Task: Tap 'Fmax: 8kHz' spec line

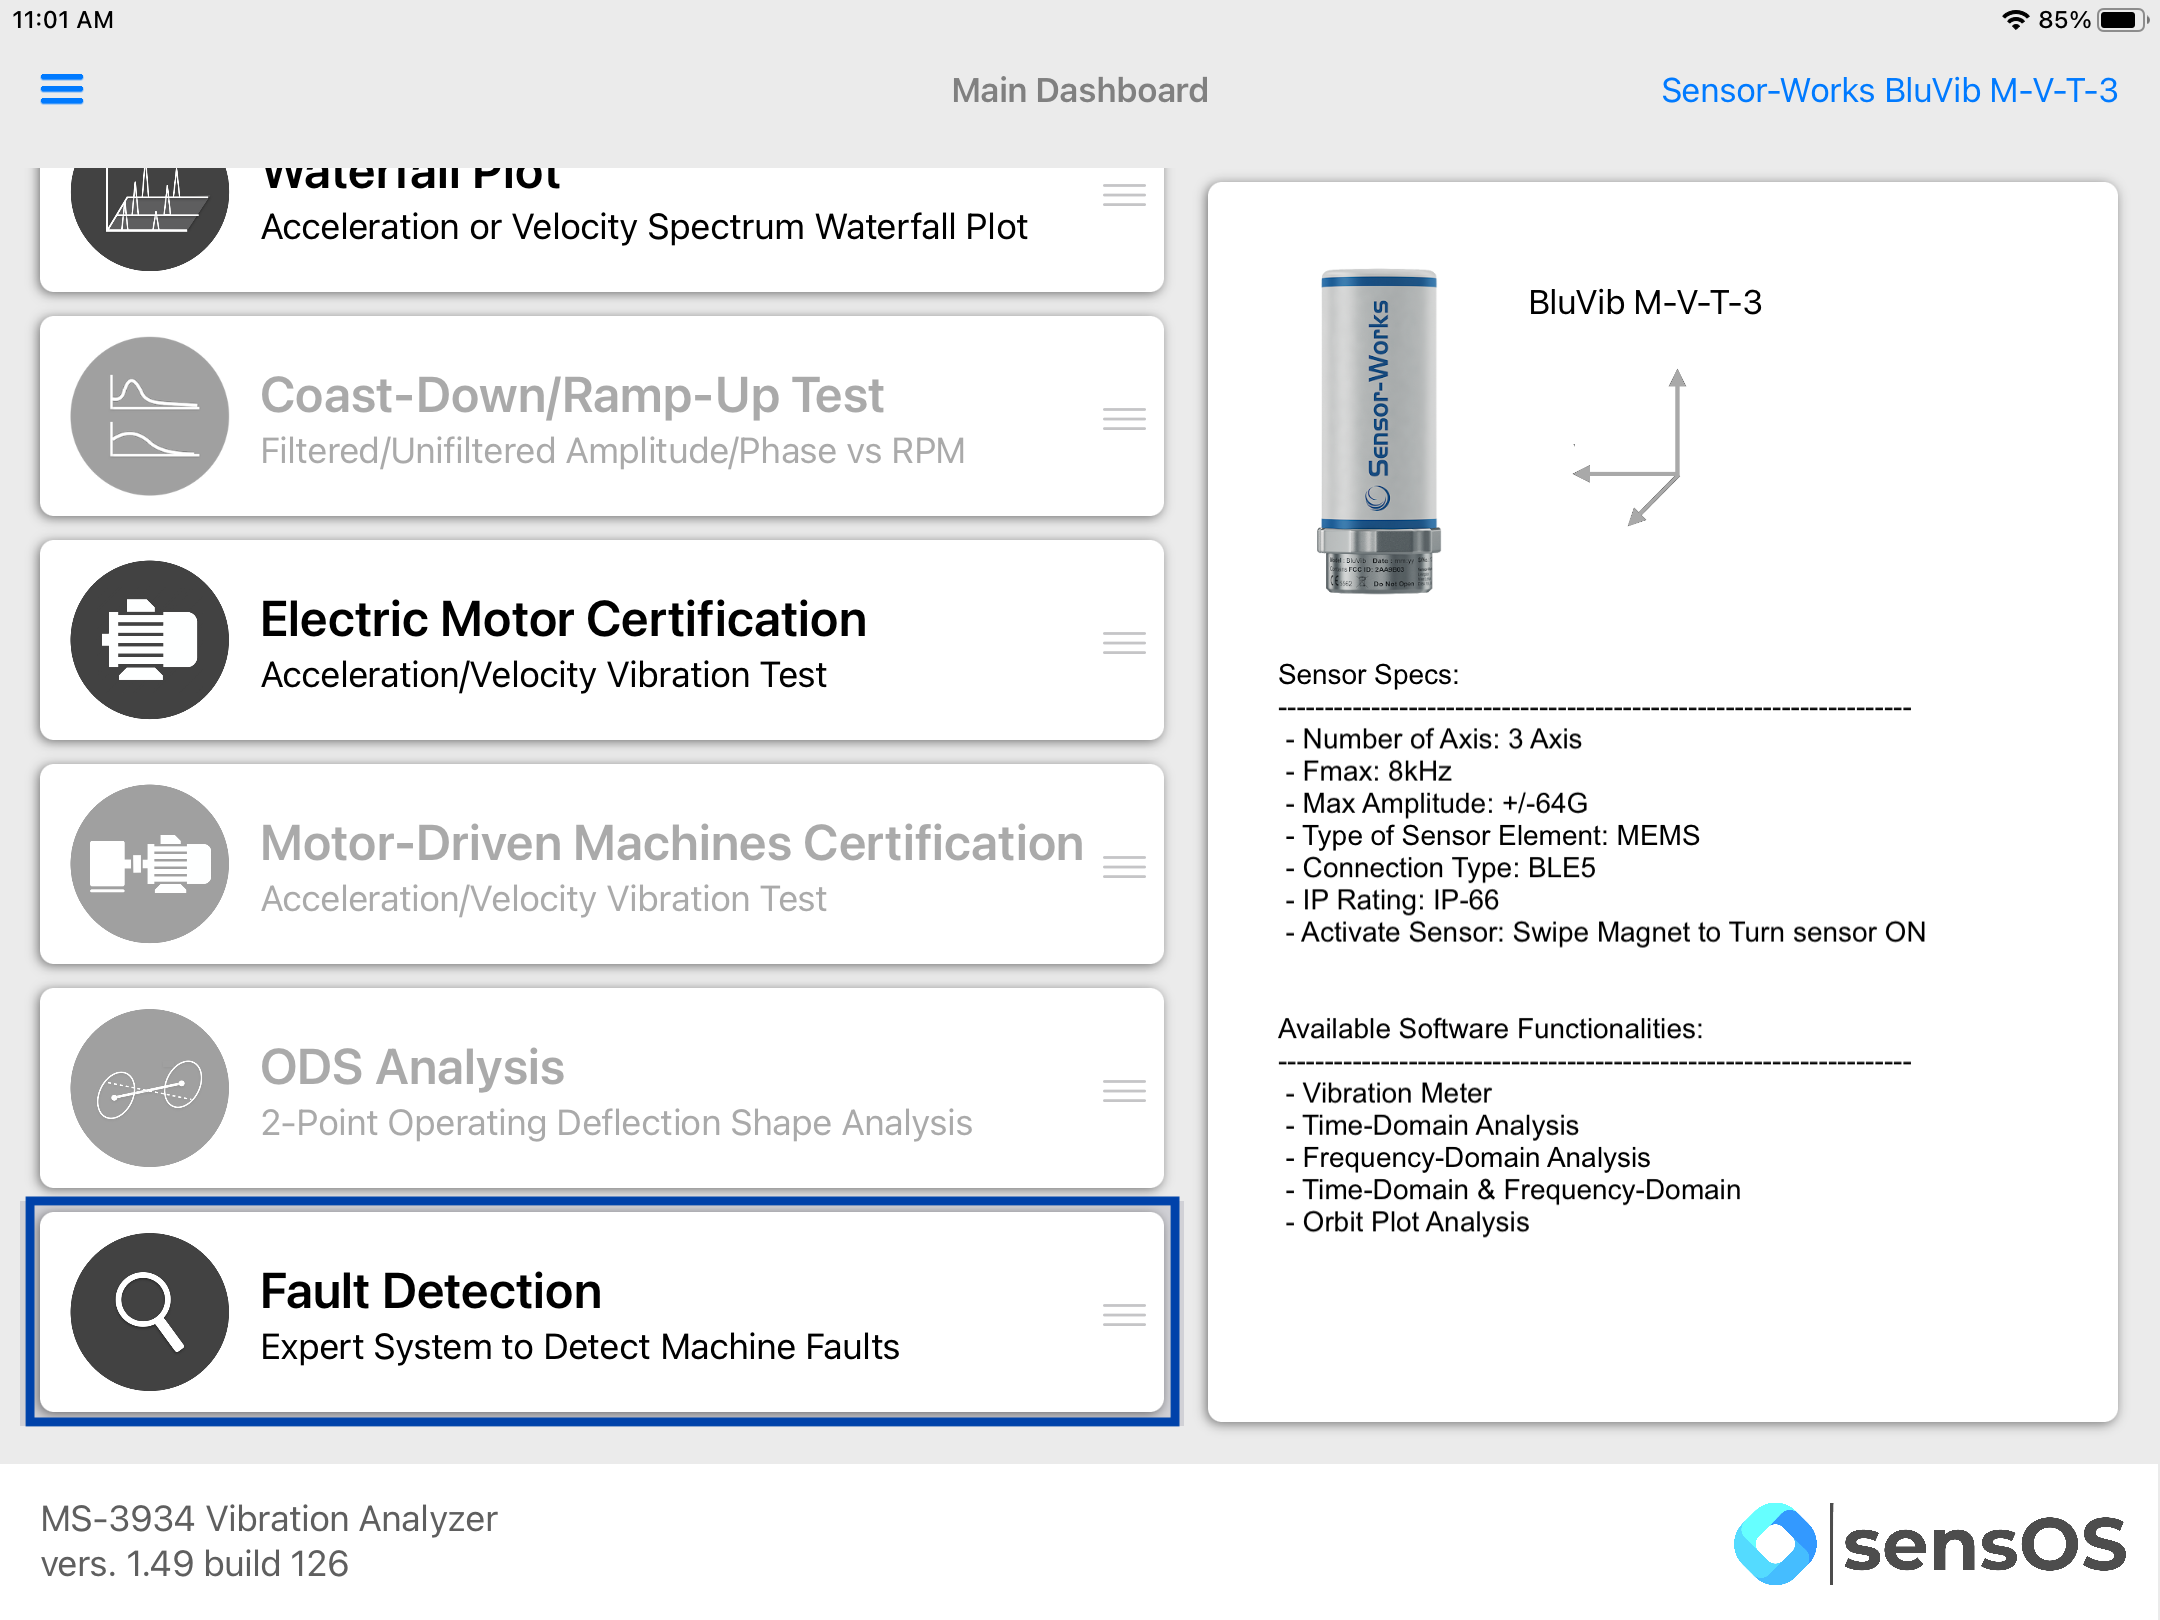Action: coord(1368,771)
